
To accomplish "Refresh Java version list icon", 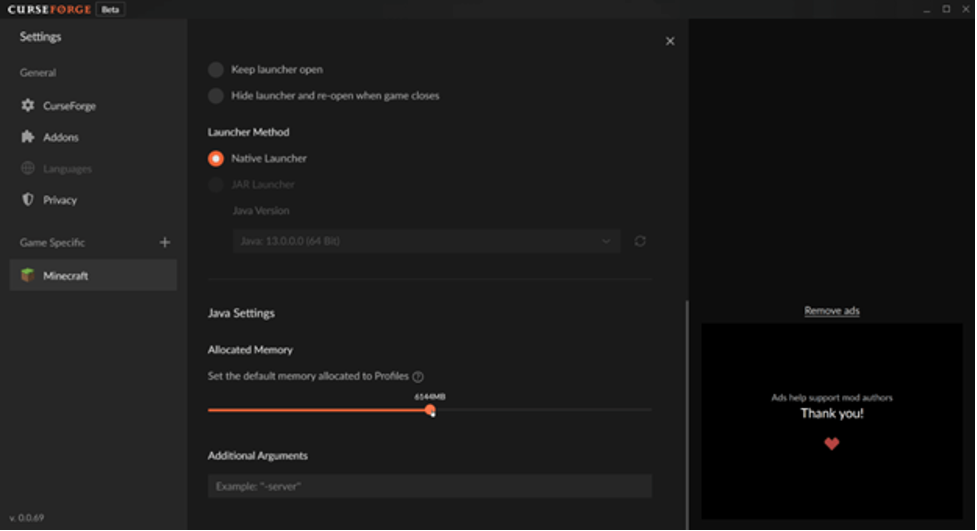I will (640, 241).
